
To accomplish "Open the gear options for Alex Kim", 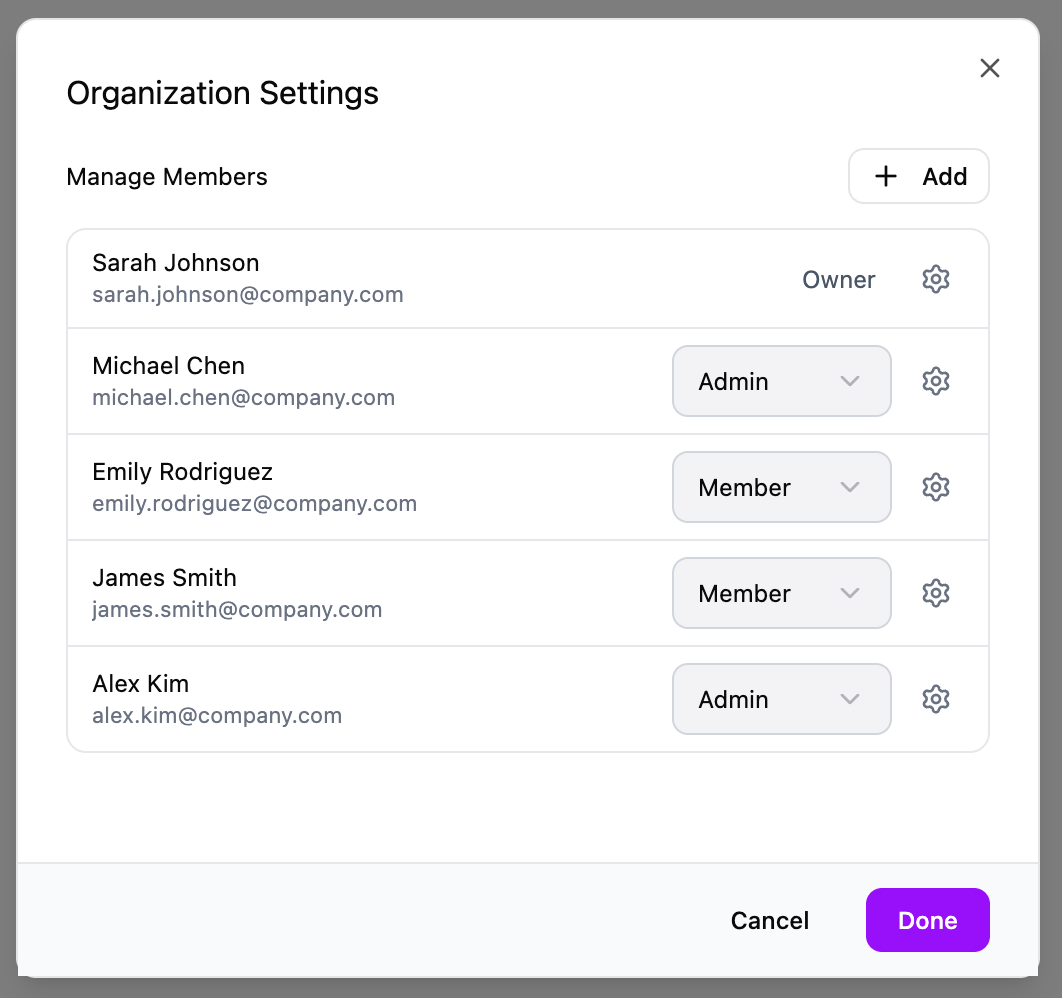I will click(935, 699).
